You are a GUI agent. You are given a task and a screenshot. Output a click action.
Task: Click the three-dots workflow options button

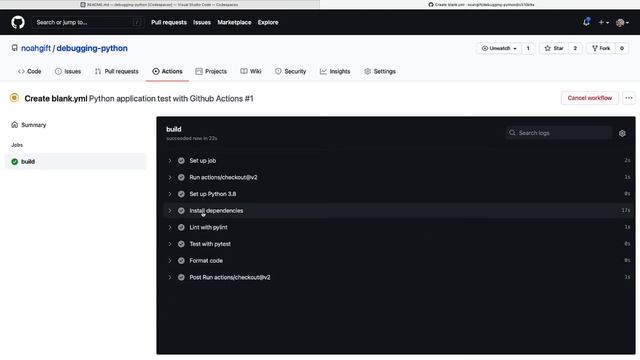point(629,98)
